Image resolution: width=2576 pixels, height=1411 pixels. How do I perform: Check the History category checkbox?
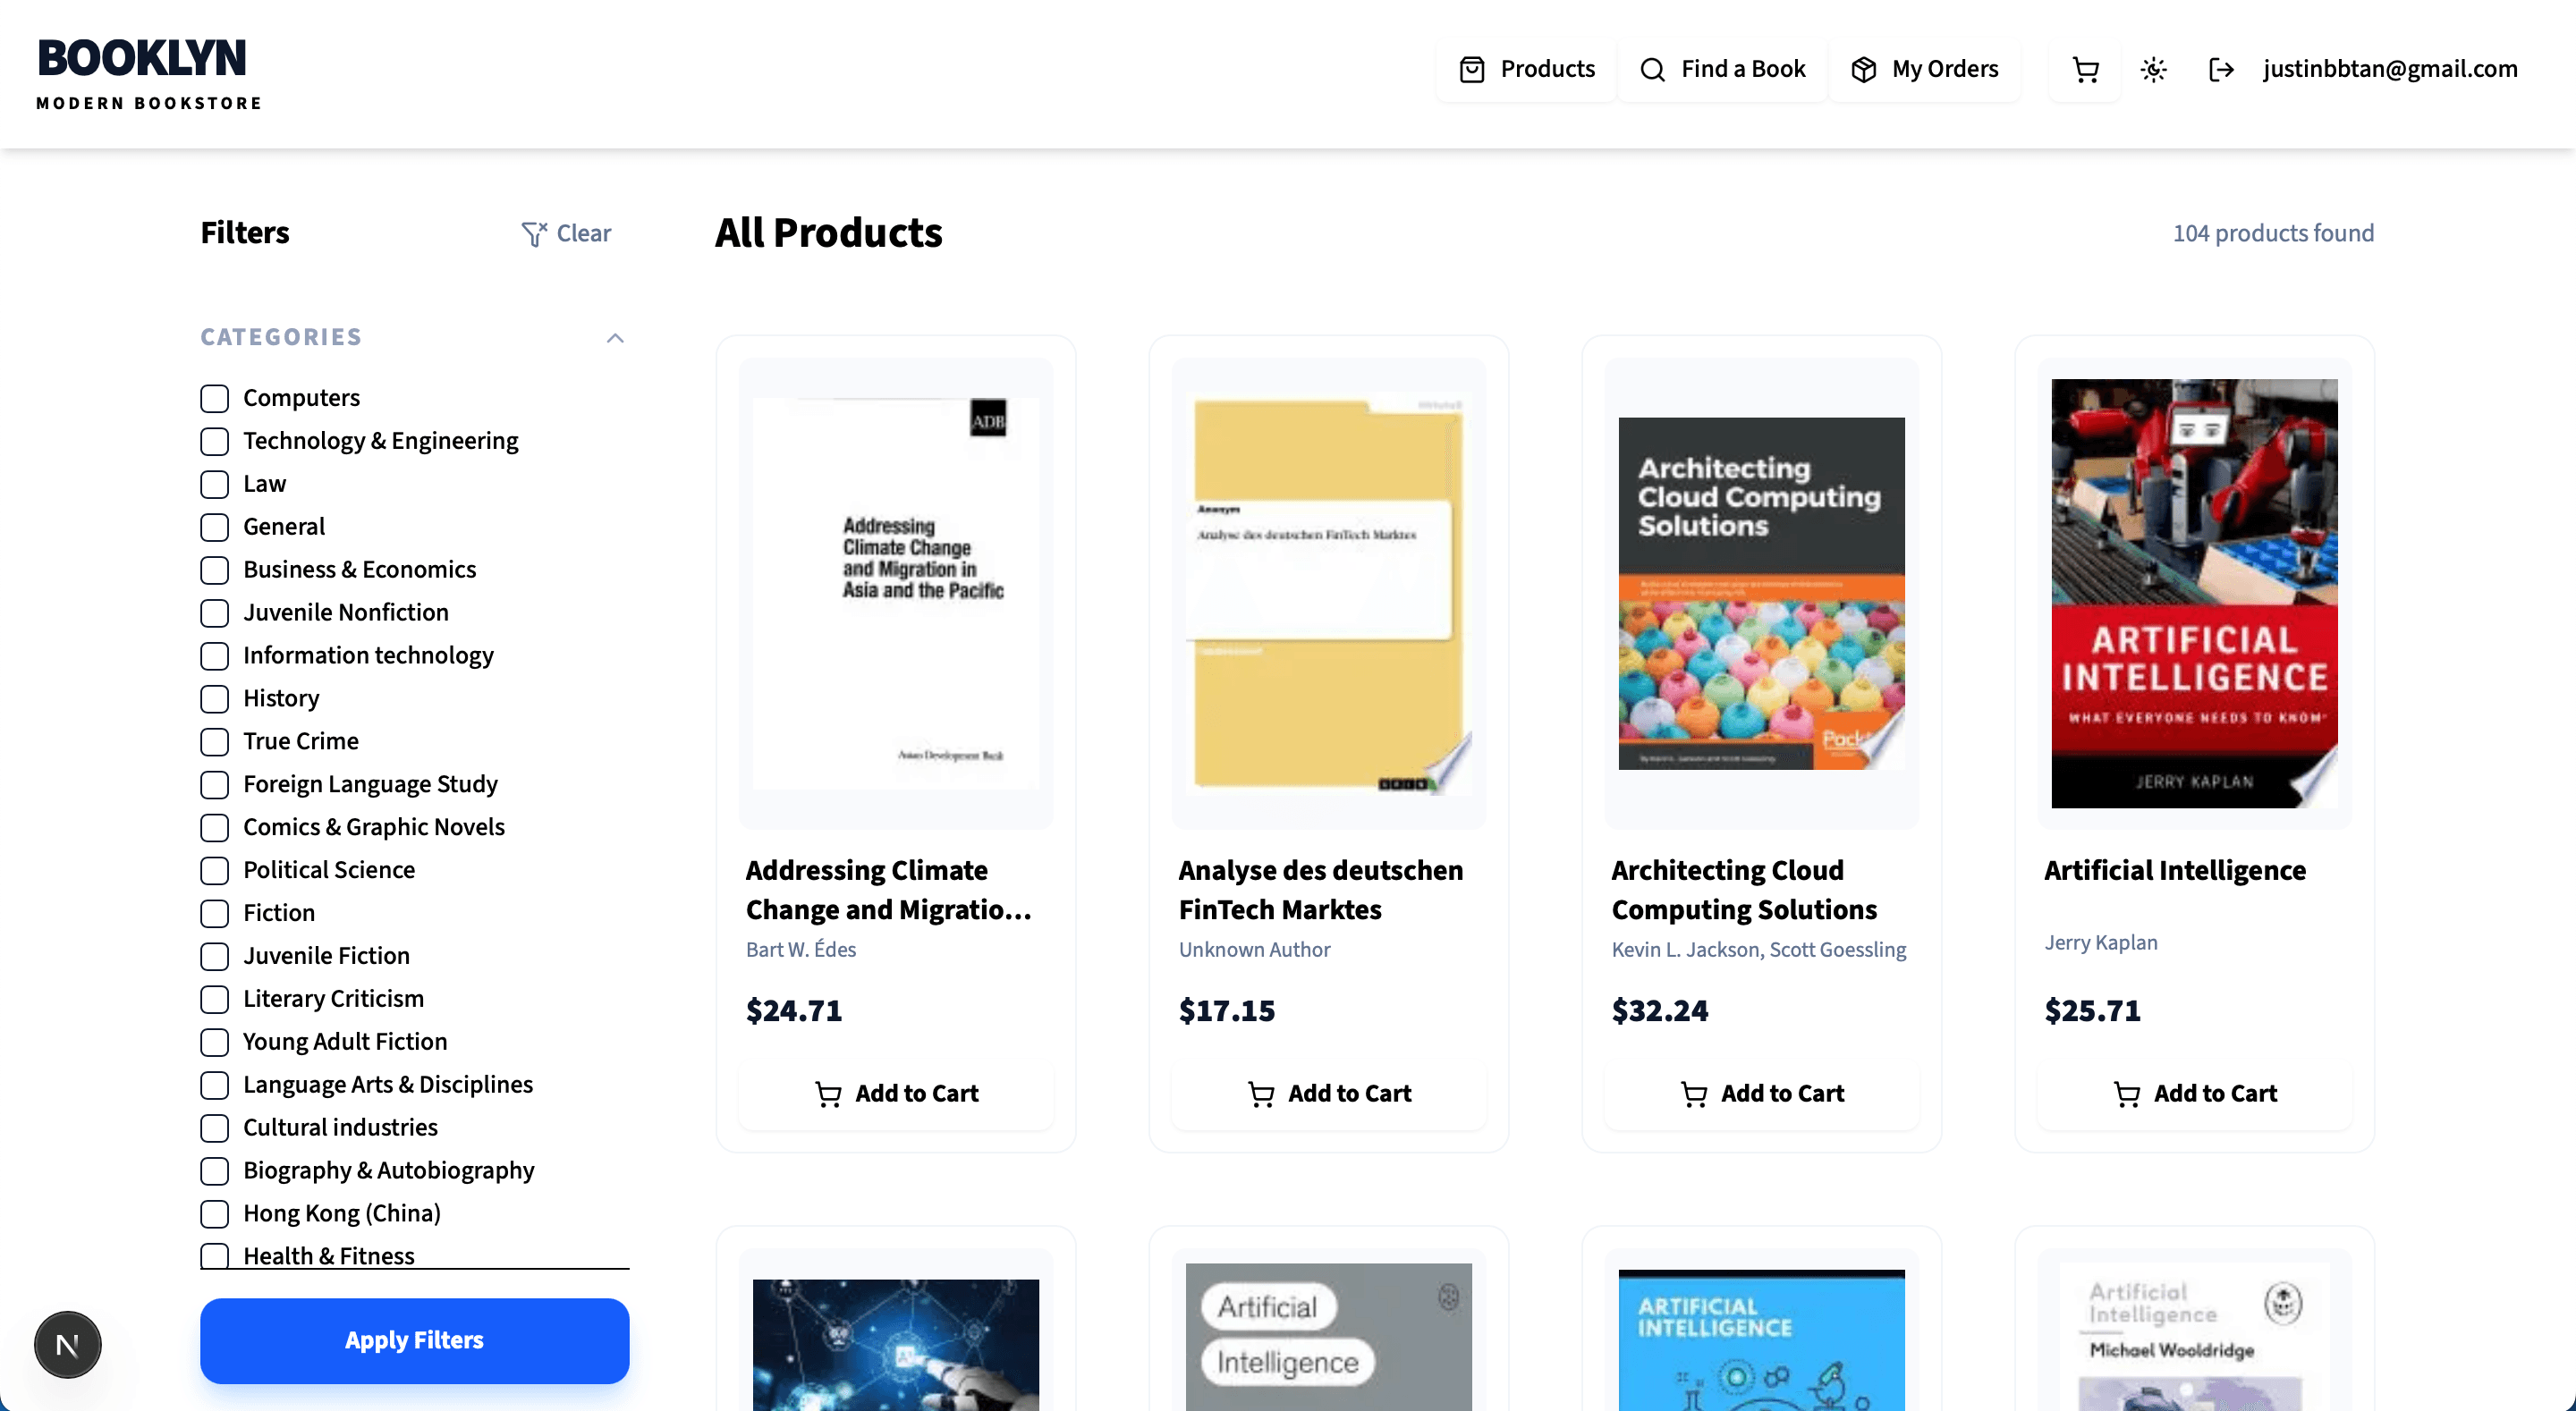(x=214, y=698)
